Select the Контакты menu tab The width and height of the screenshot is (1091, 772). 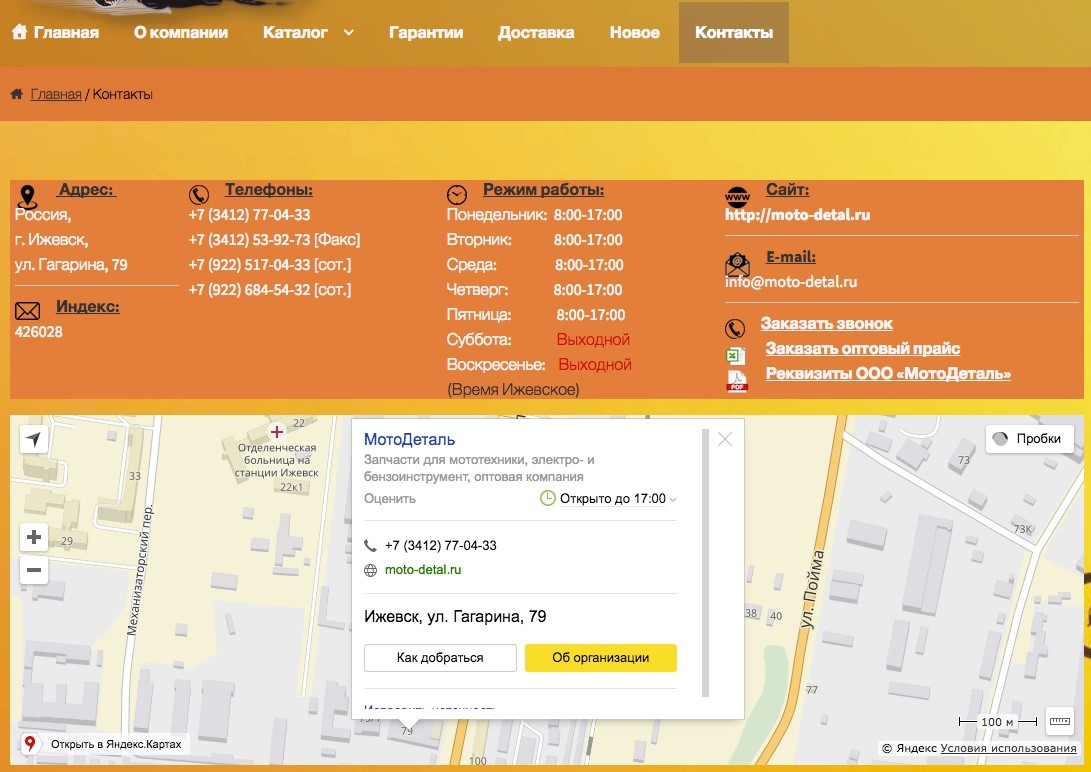point(734,32)
